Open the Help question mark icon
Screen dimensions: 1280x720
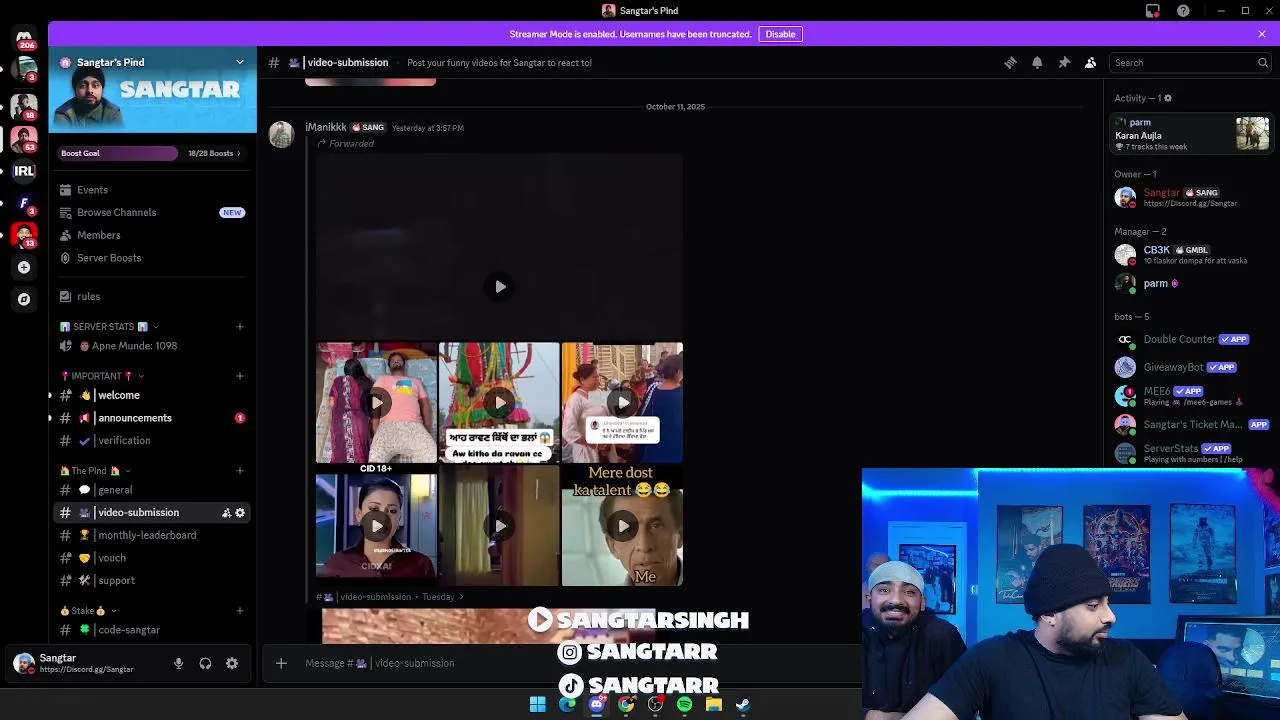click(1184, 11)
